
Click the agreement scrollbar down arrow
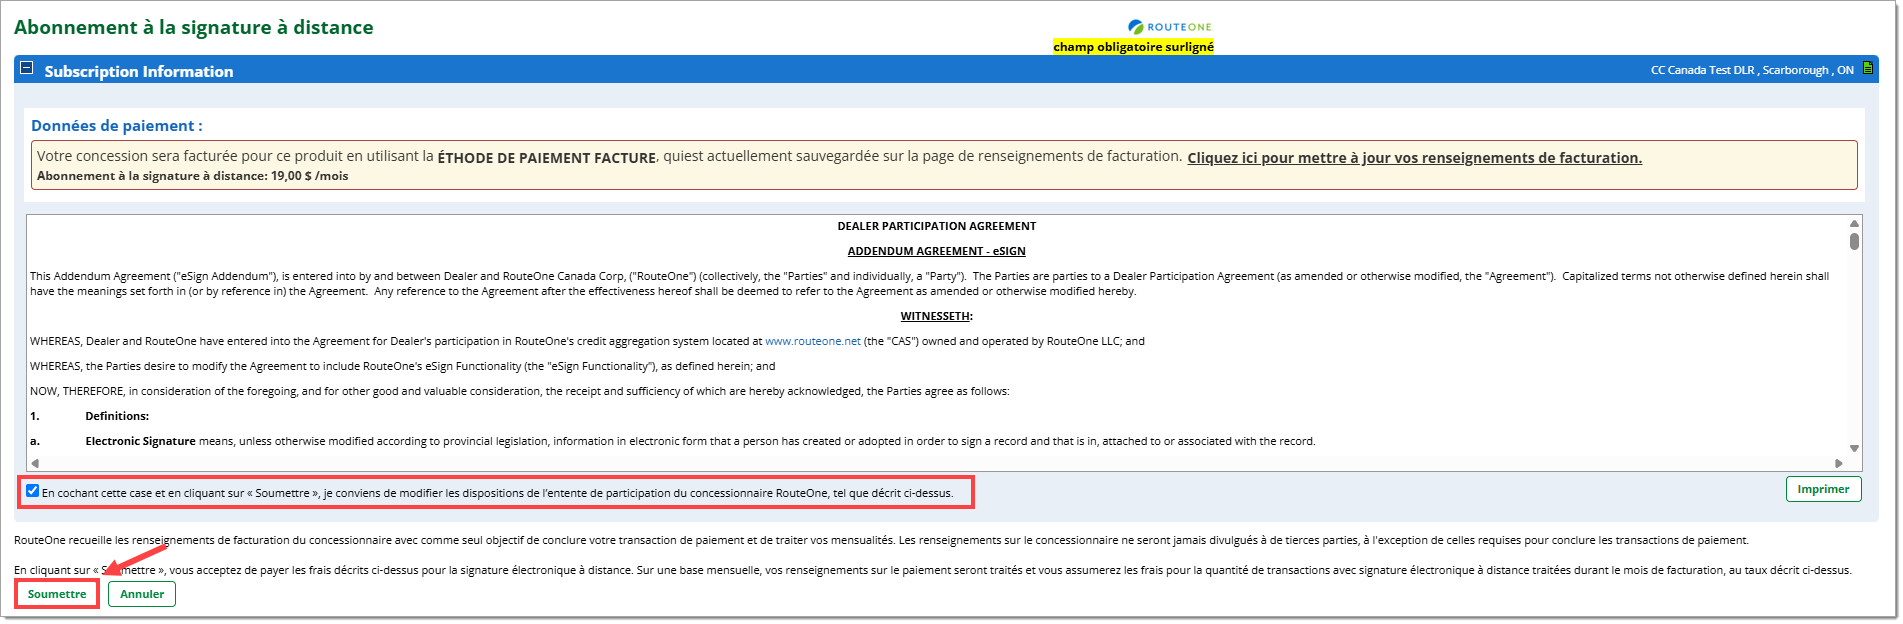[x=1854, y=449]
